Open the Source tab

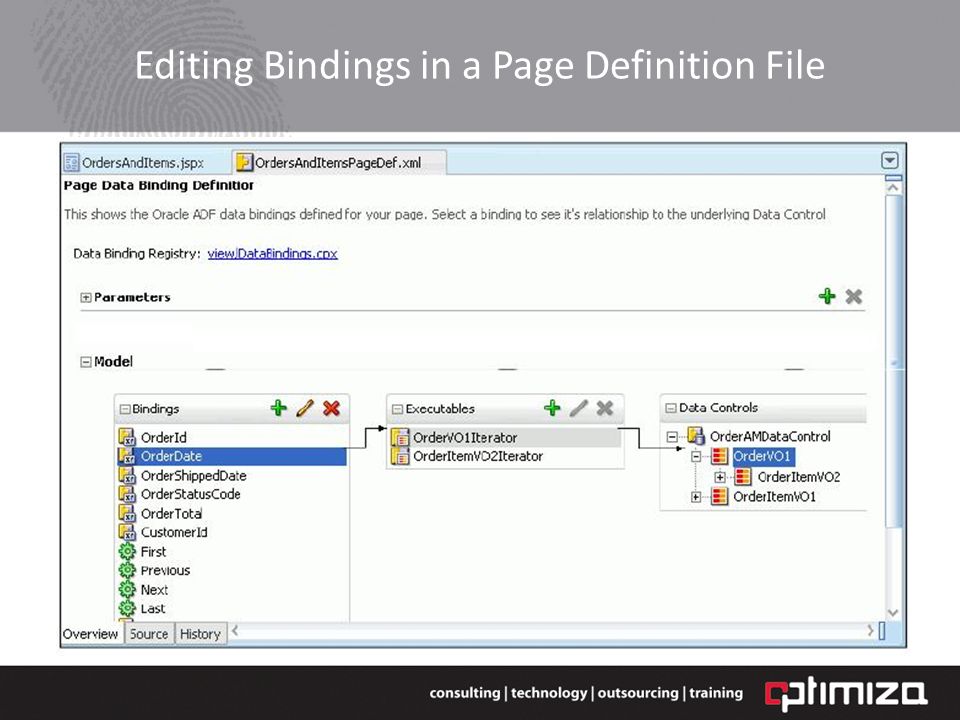(149, 634)
